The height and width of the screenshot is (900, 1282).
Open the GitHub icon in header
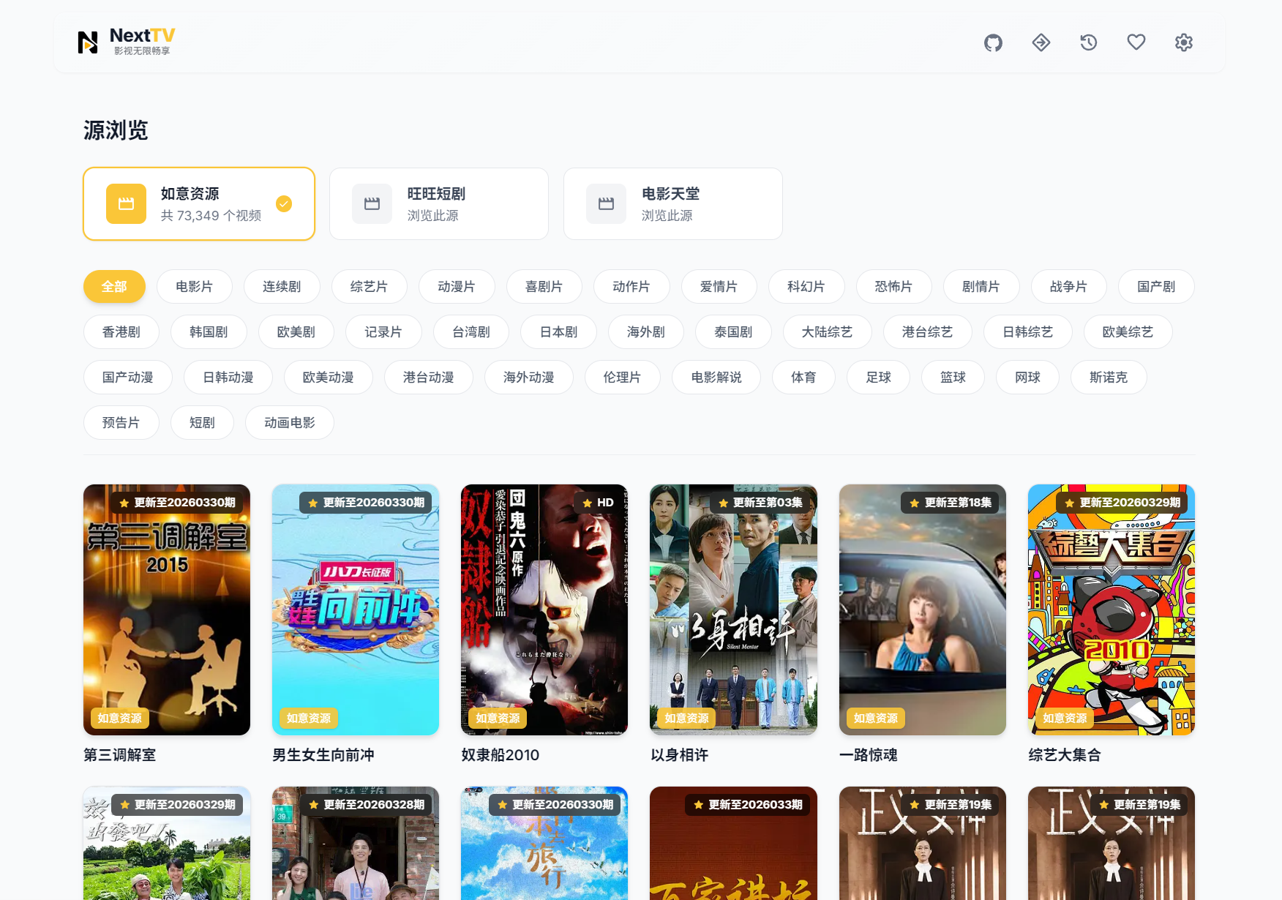[993, 42]
